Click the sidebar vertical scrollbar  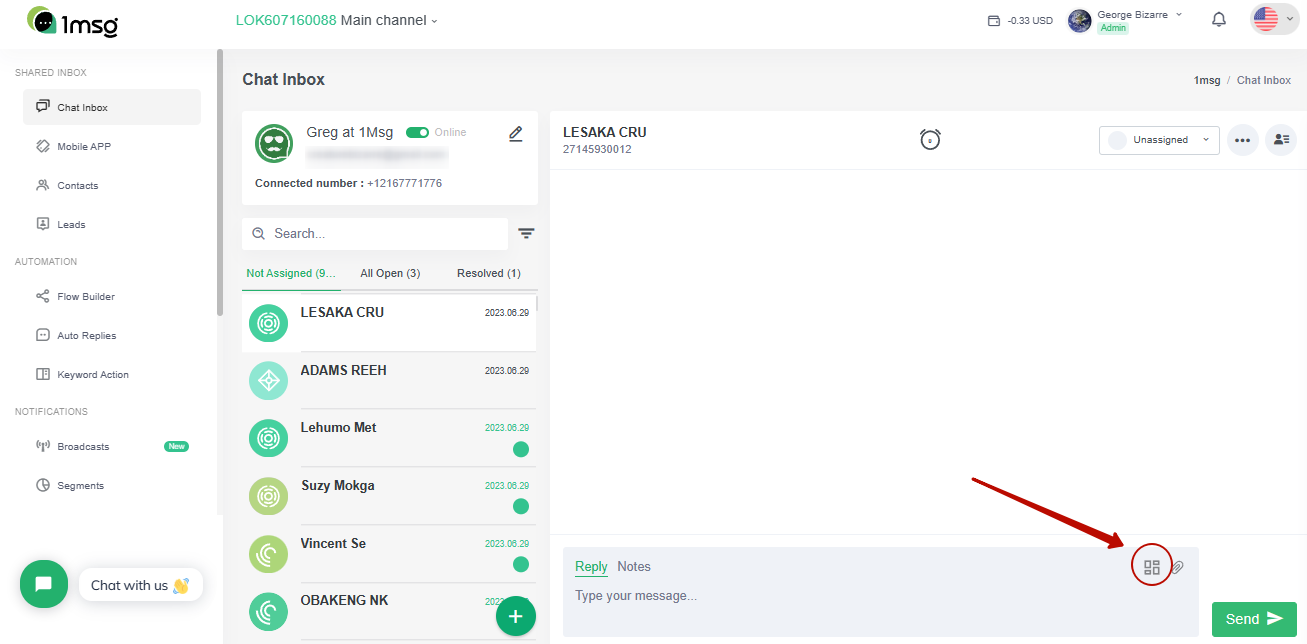[220, 182]
